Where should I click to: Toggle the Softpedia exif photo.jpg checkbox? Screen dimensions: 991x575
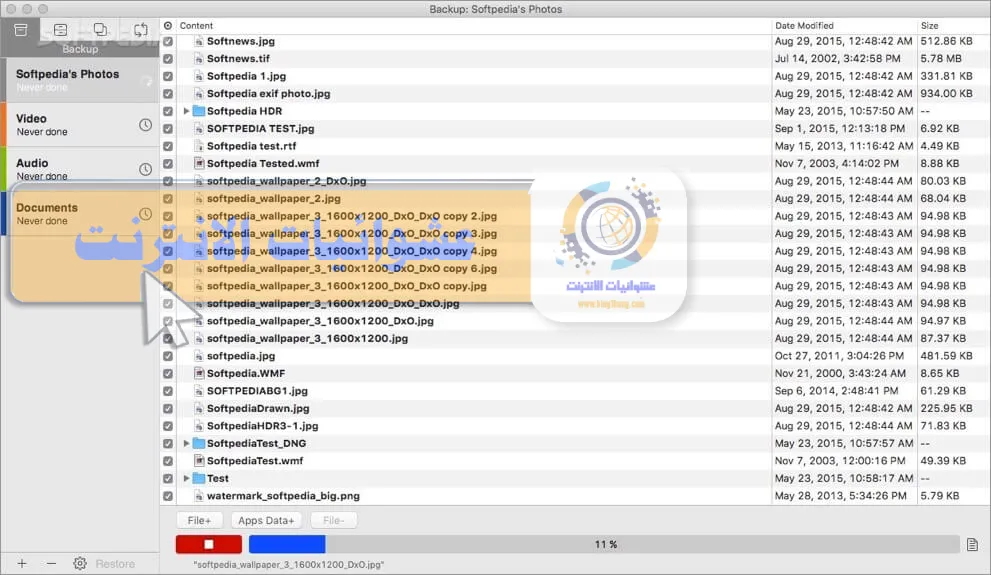click(167, 94)
